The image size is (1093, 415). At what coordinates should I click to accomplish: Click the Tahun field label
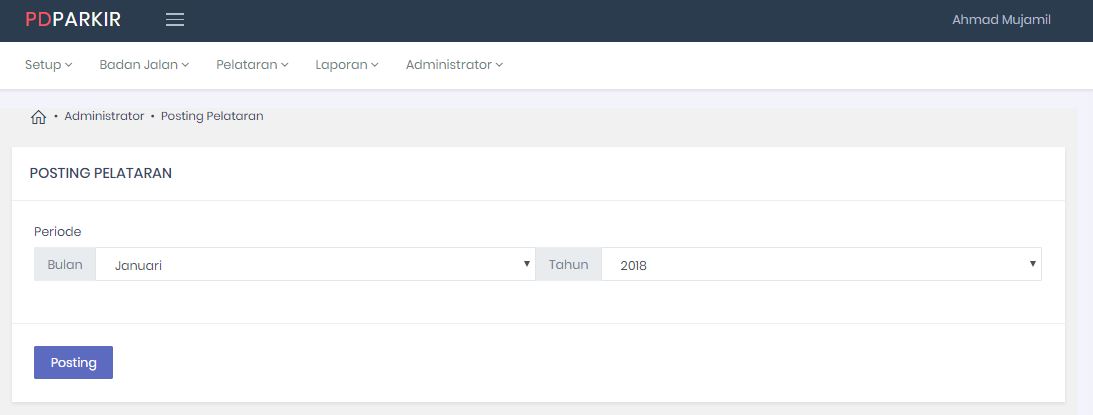click(x=568, y=265)
